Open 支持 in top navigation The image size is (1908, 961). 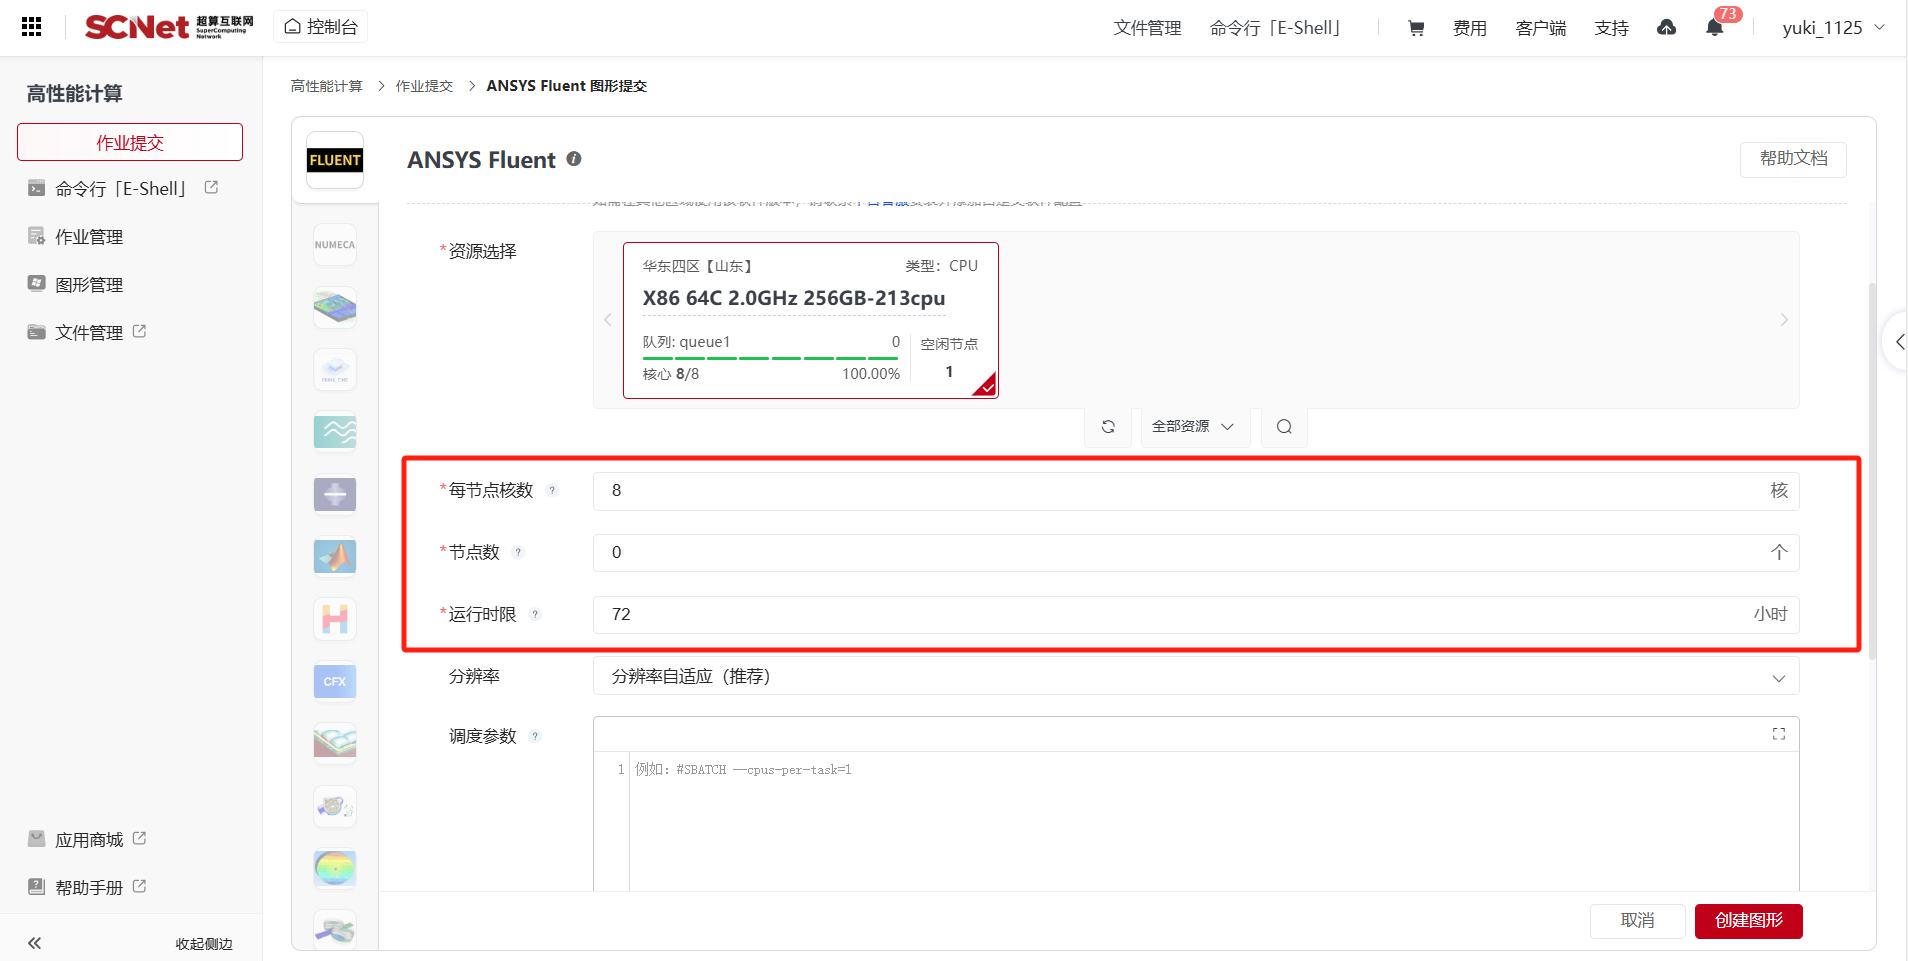[x=1611, y=28]
